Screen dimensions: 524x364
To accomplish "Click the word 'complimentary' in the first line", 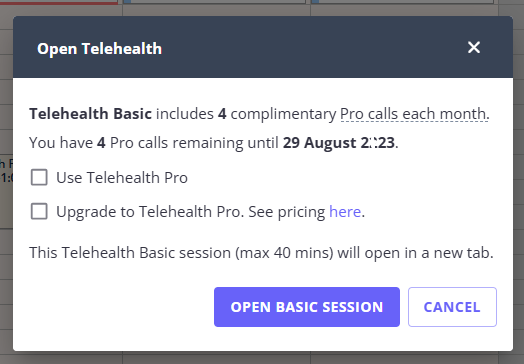I will coord(283,114).
